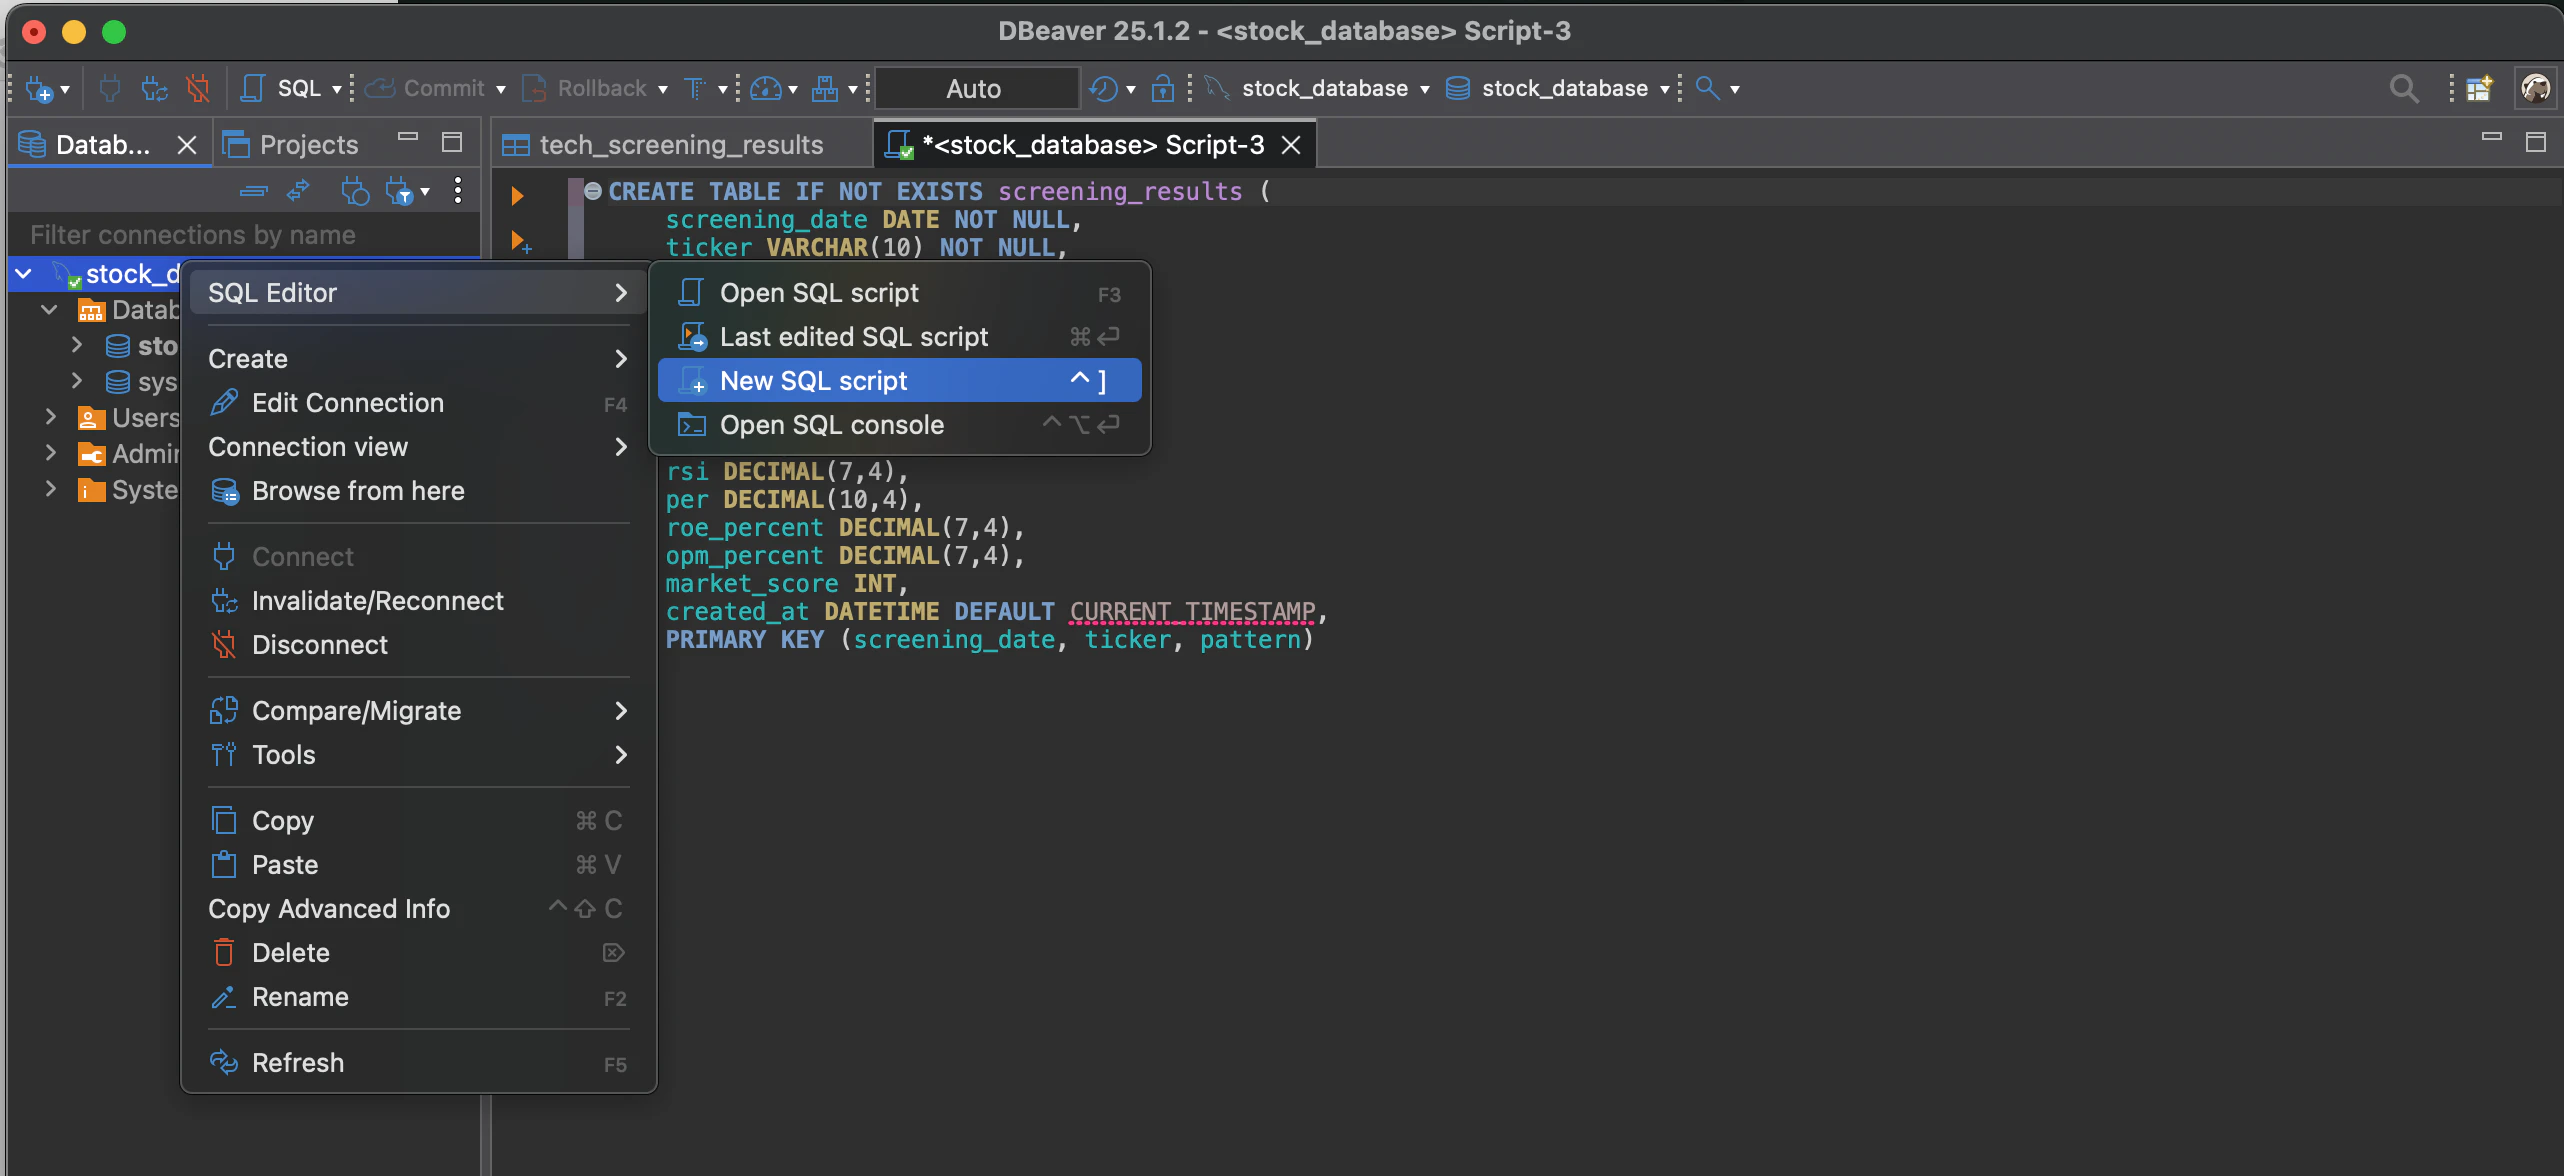
Task: Open the active schema stock_database selector
Action: [x=1558, y=89]
